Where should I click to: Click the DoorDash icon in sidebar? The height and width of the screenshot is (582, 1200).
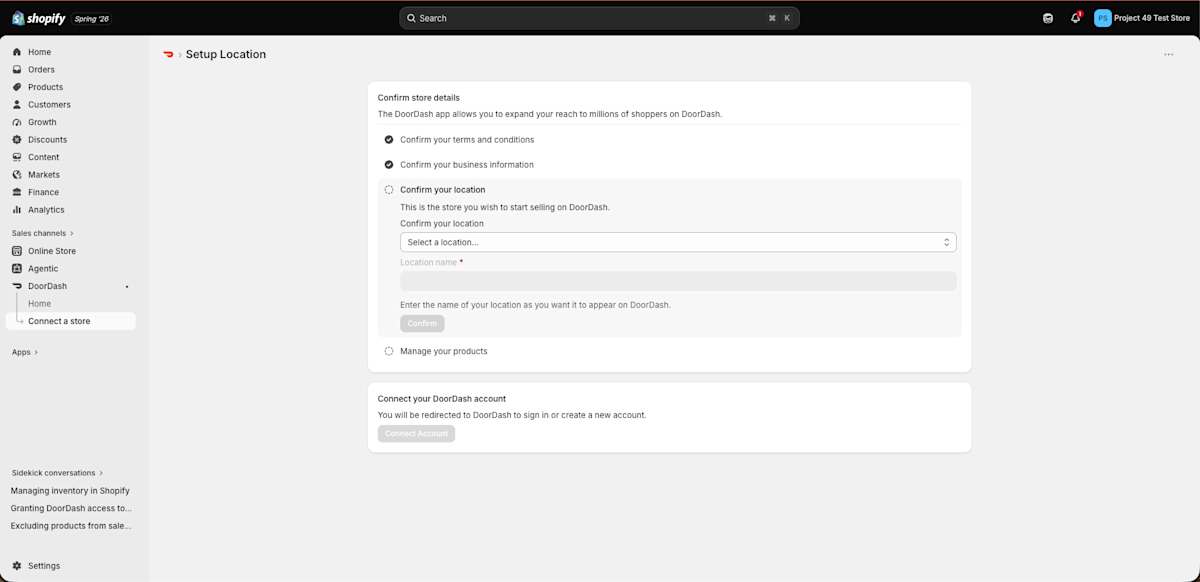click(17, 286)
